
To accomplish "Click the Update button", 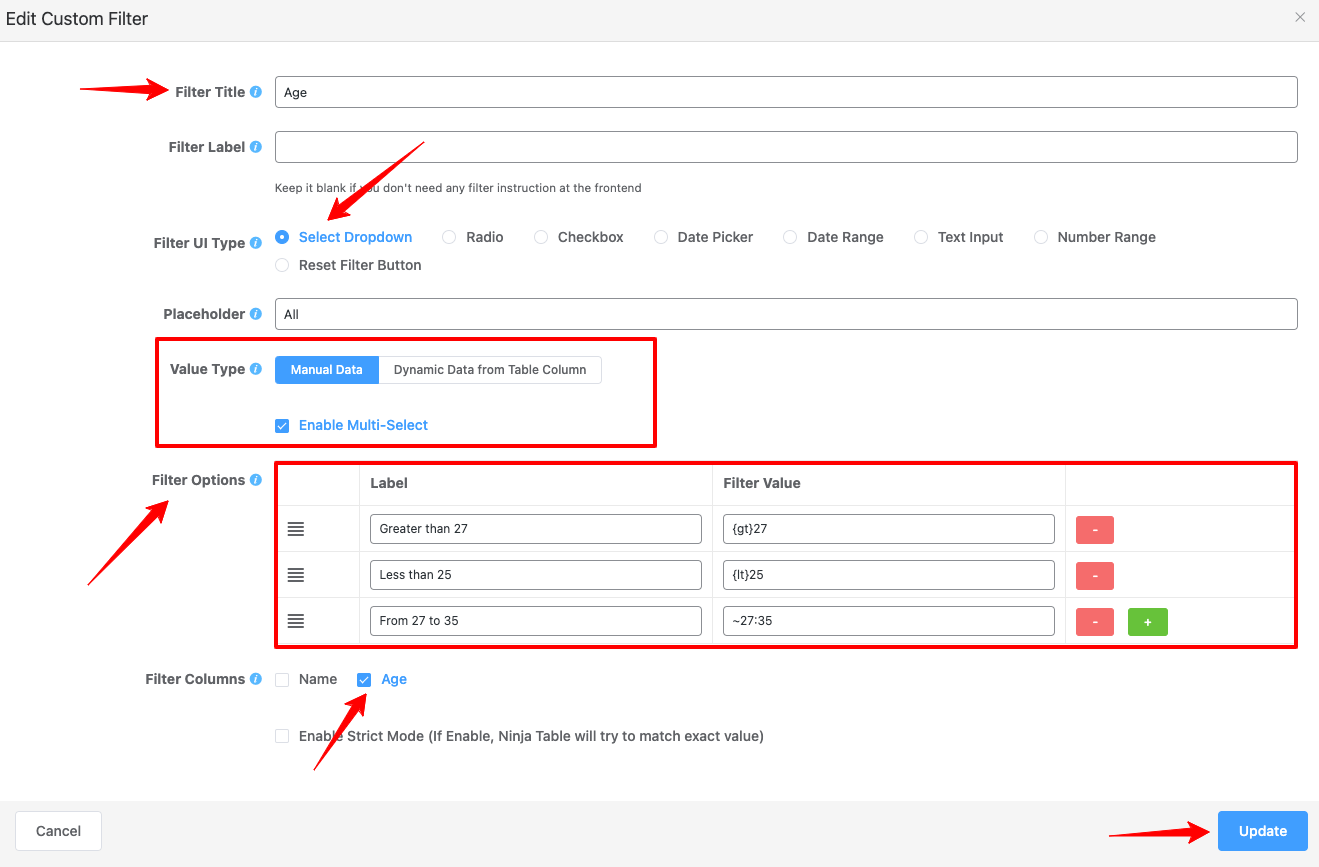I will [1263, 831].
